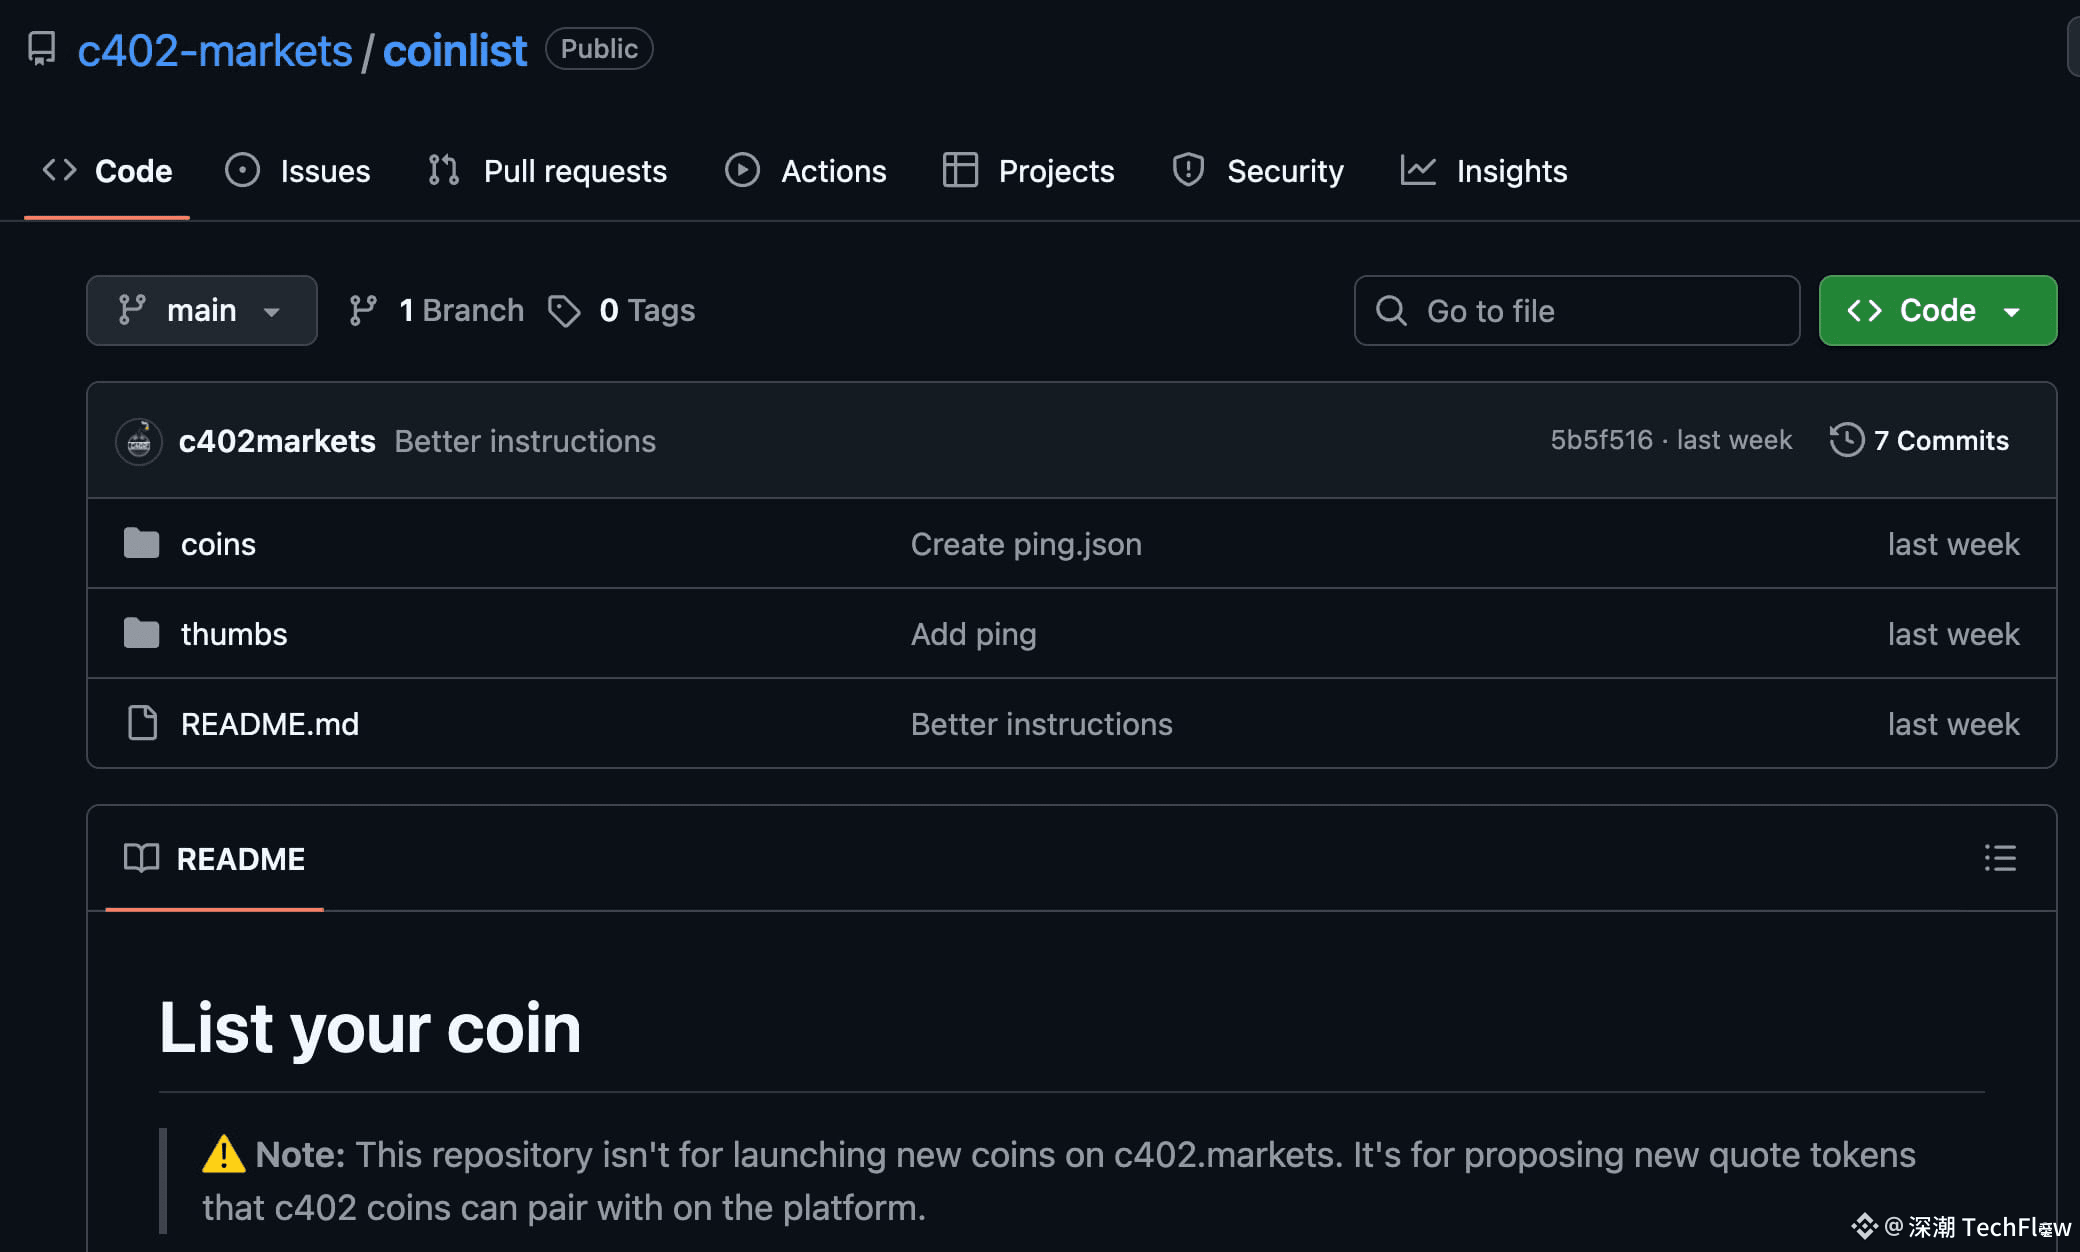Click the thumbs folder icon
Screen dimensions: 2080x1252
pyautogui.click(x=141, y=633)
